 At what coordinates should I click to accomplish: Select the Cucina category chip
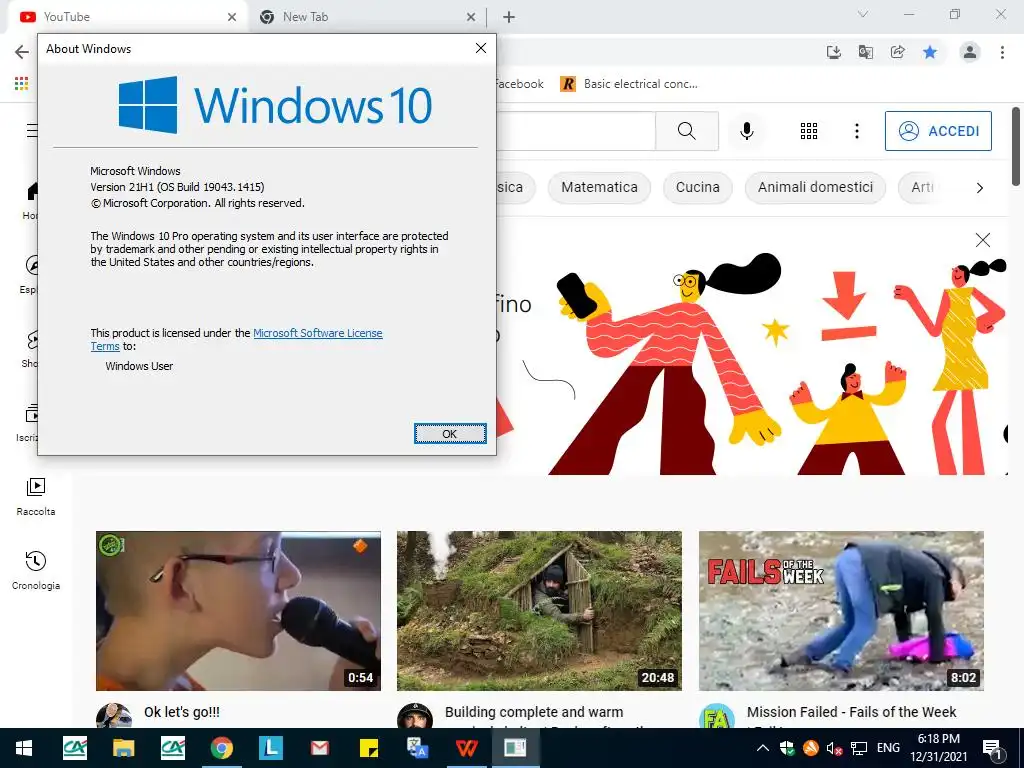[x=697, y=187]
